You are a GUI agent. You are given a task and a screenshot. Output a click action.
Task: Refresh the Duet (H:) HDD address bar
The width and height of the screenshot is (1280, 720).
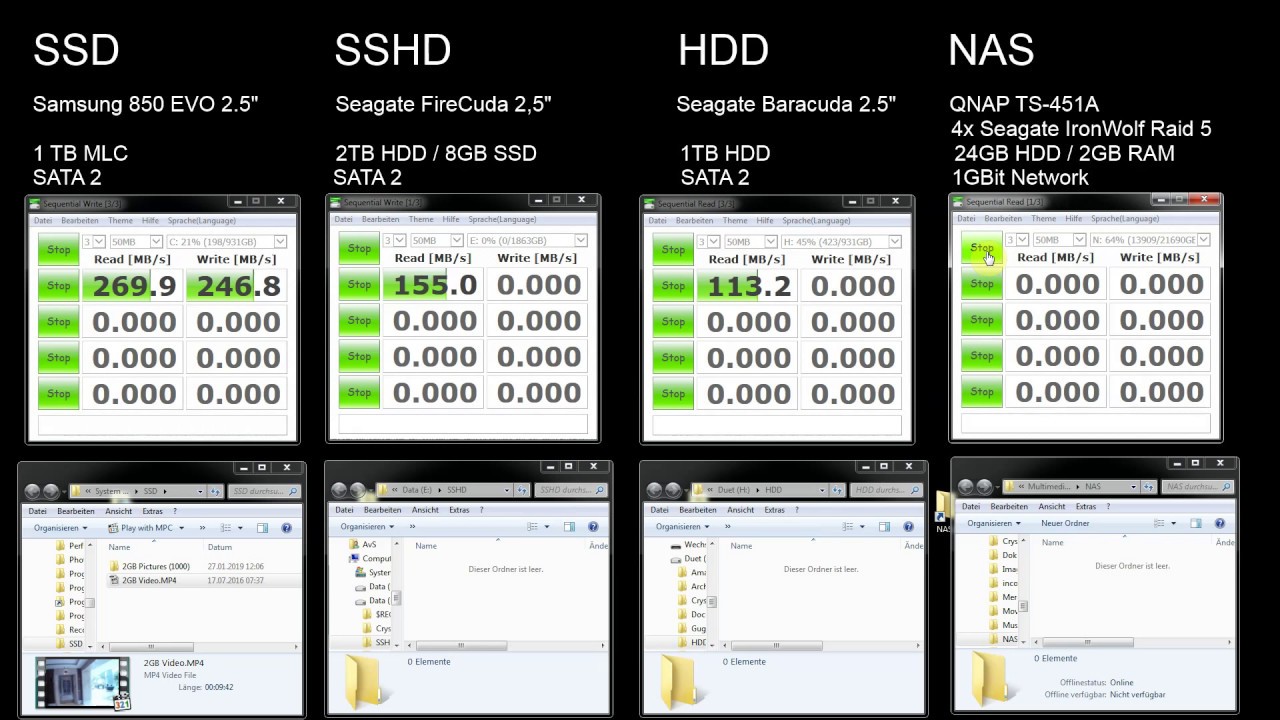click(838, 490)
